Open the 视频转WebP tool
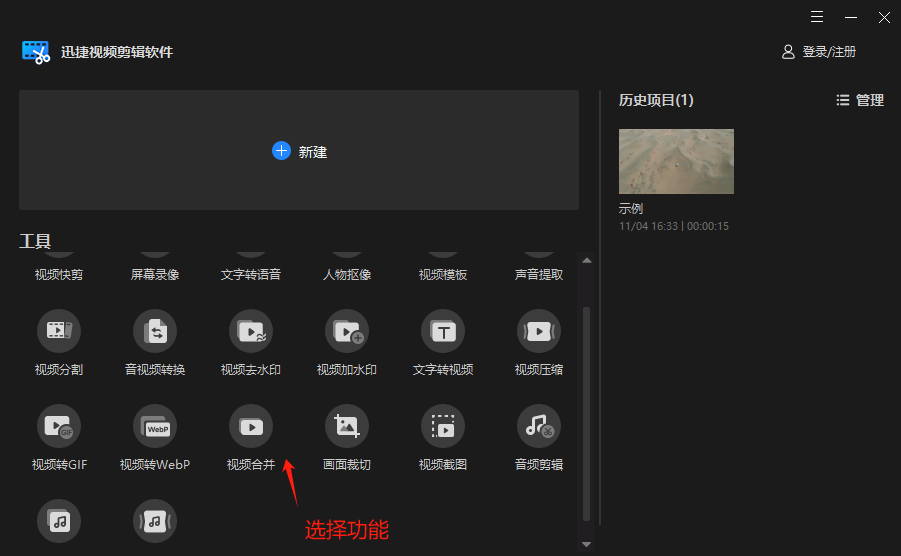901x556 pixels. pos(155,426)
